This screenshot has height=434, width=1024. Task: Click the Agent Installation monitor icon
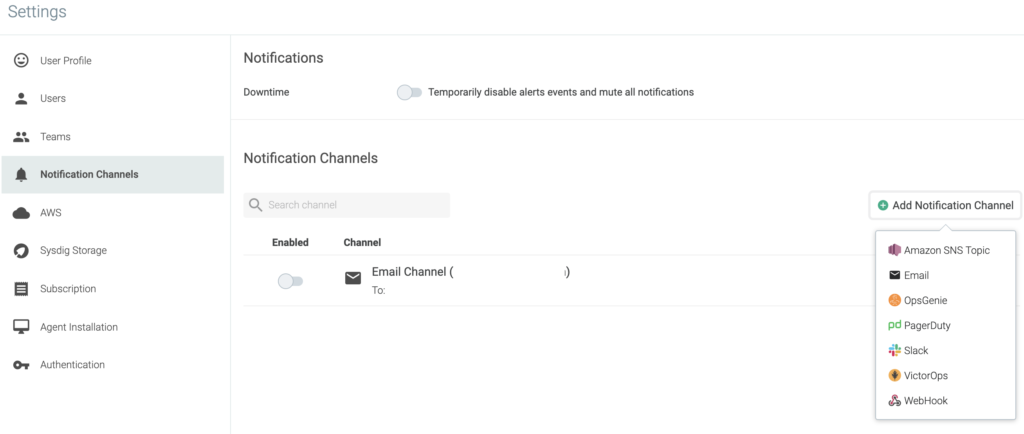coord(21,327)
